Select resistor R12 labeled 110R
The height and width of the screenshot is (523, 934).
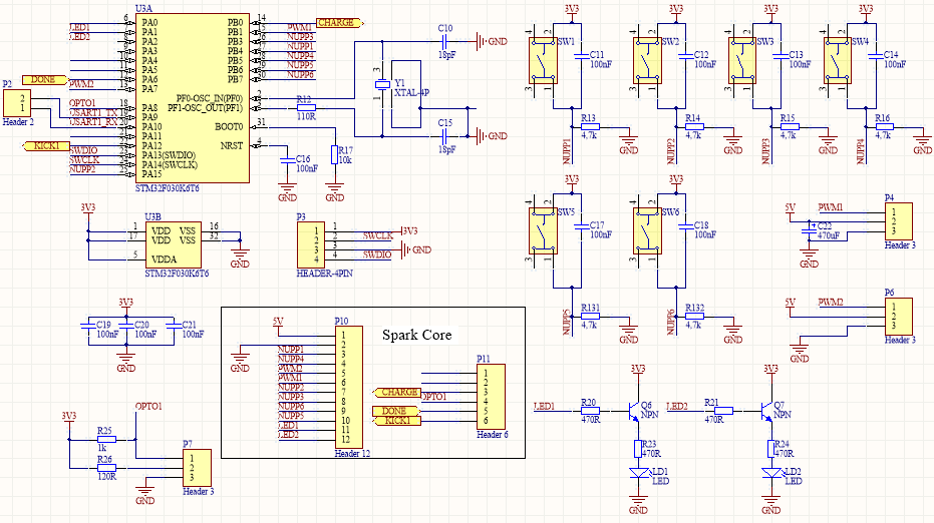pyautogui.click(x=304, y=106)
